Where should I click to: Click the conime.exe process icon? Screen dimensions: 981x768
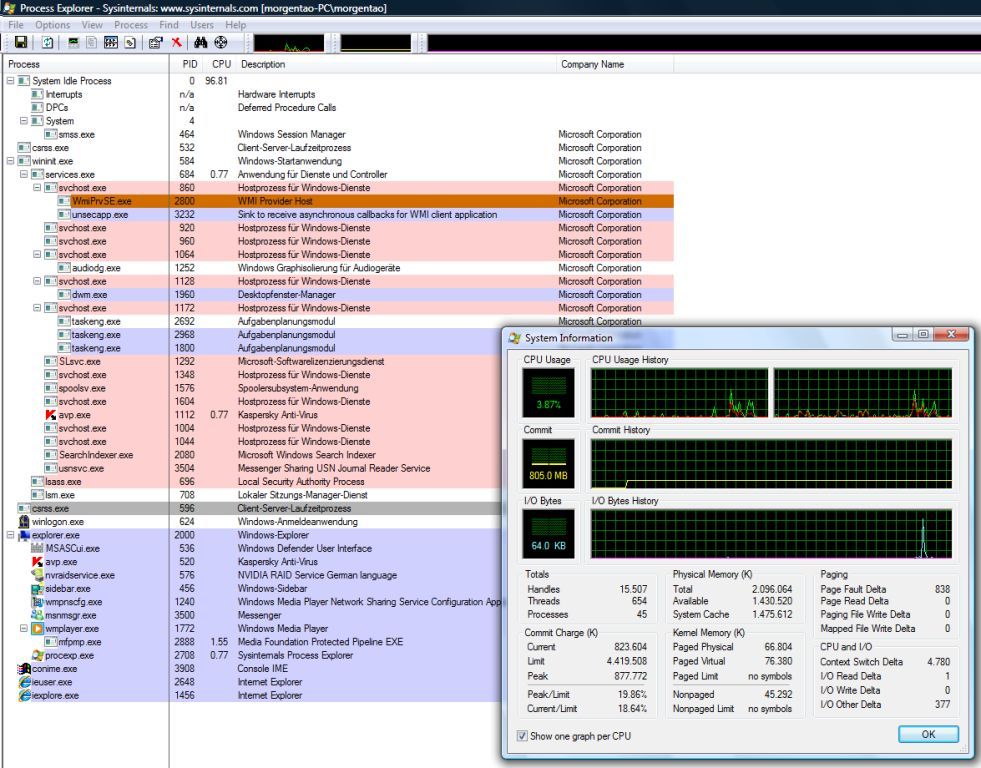coord(24,669)
